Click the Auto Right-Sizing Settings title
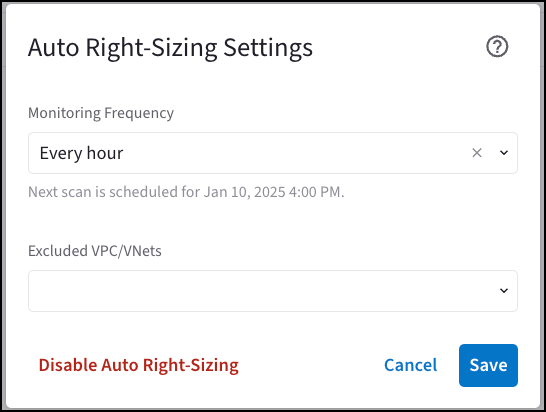The image size is (546, 412). pos(170,48)
